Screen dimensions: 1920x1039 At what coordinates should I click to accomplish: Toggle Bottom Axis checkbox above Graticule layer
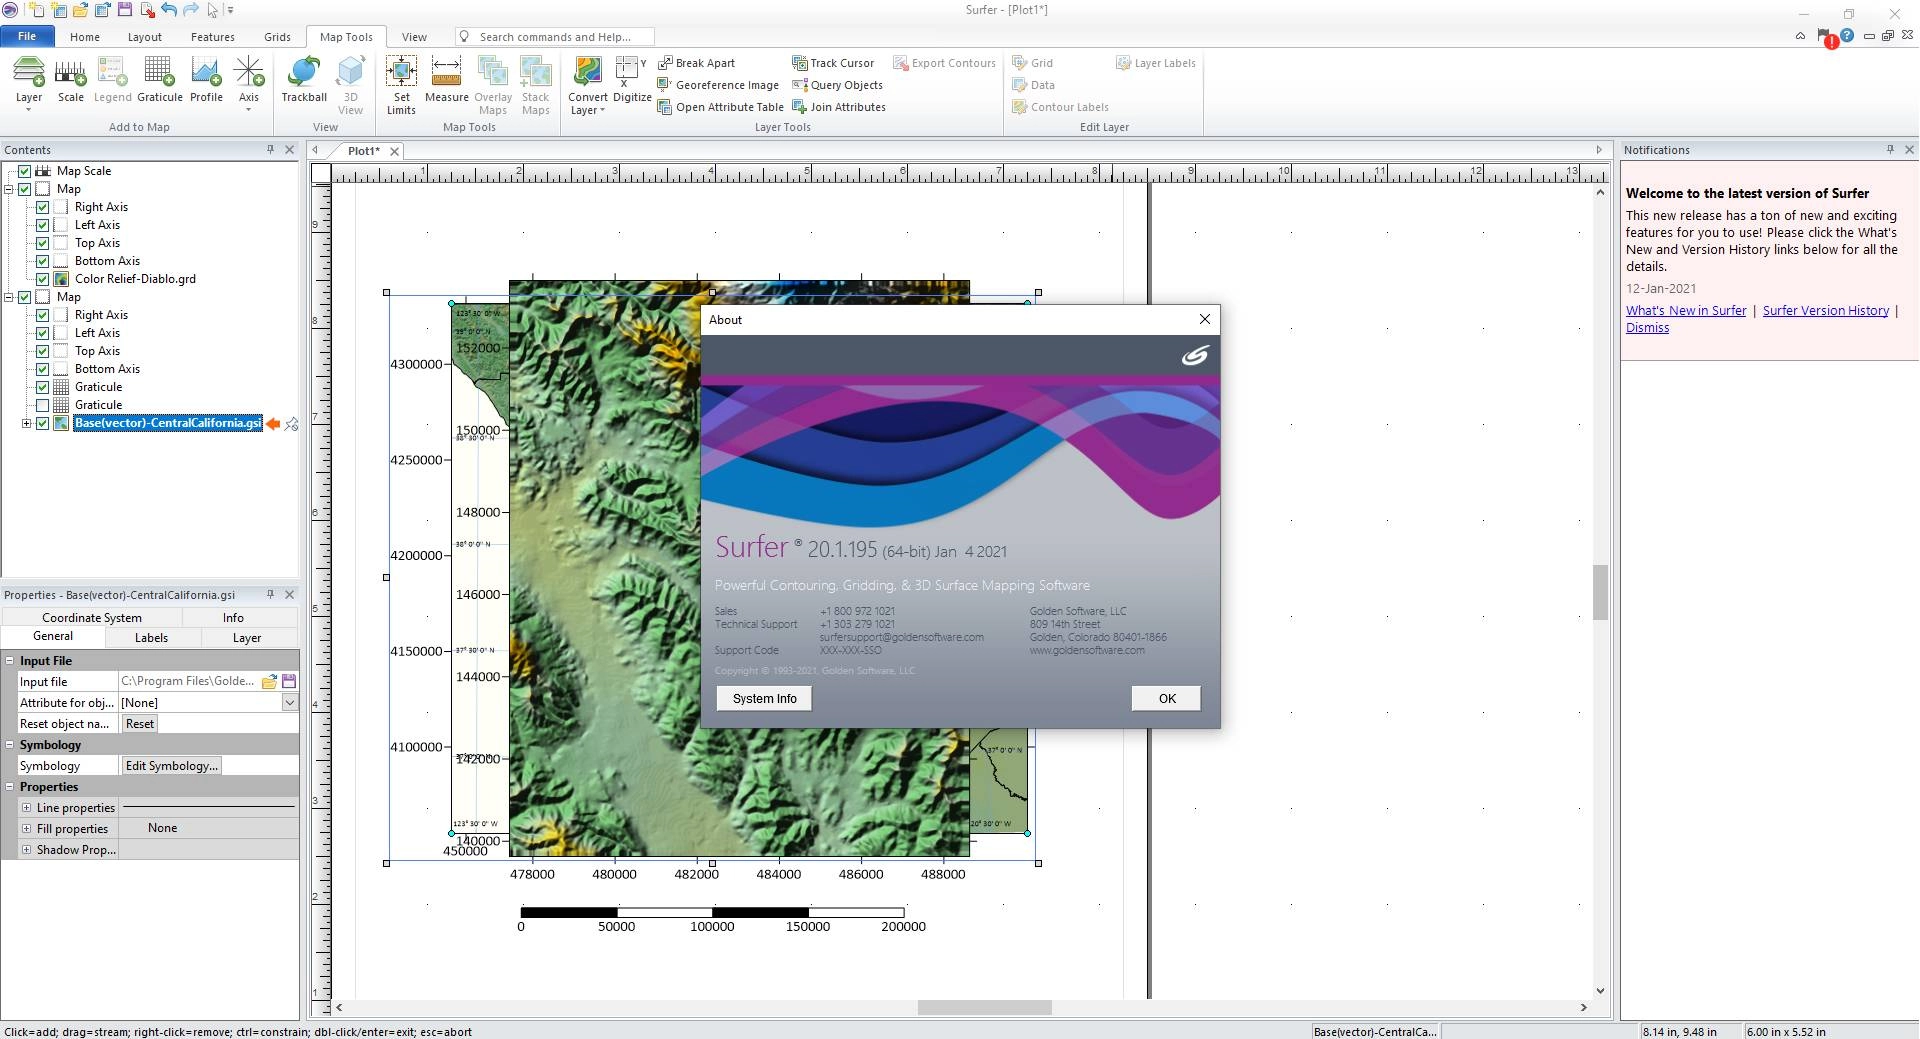click(x=43, y=369)
